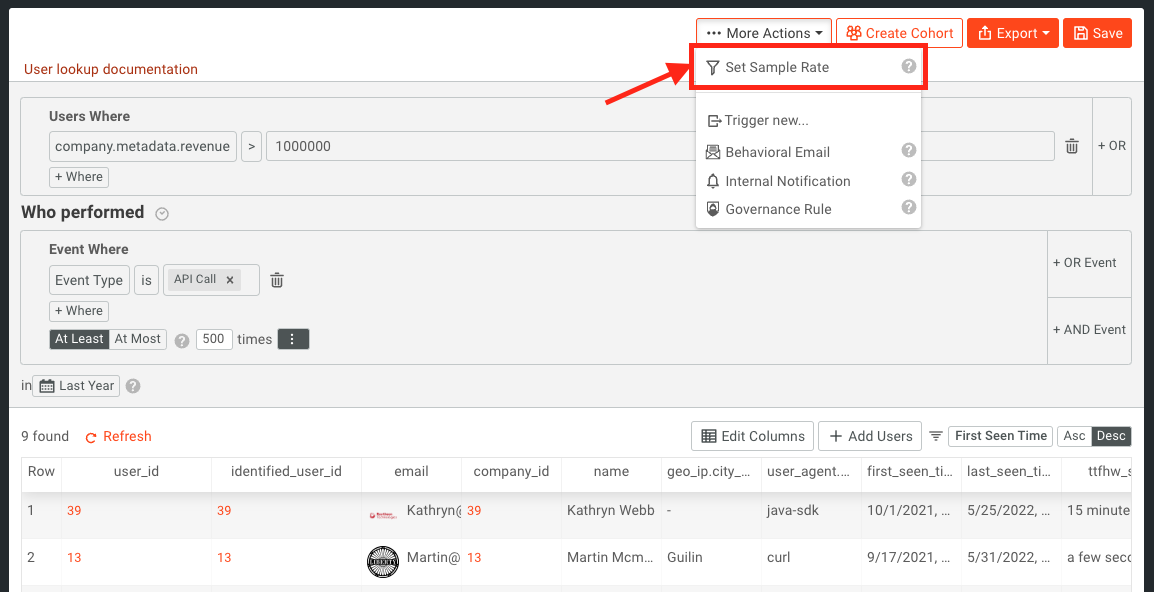Remove the API Call event condition via trash icon
The width and height of the screenshot is (1154, 592).
point(277,280)
